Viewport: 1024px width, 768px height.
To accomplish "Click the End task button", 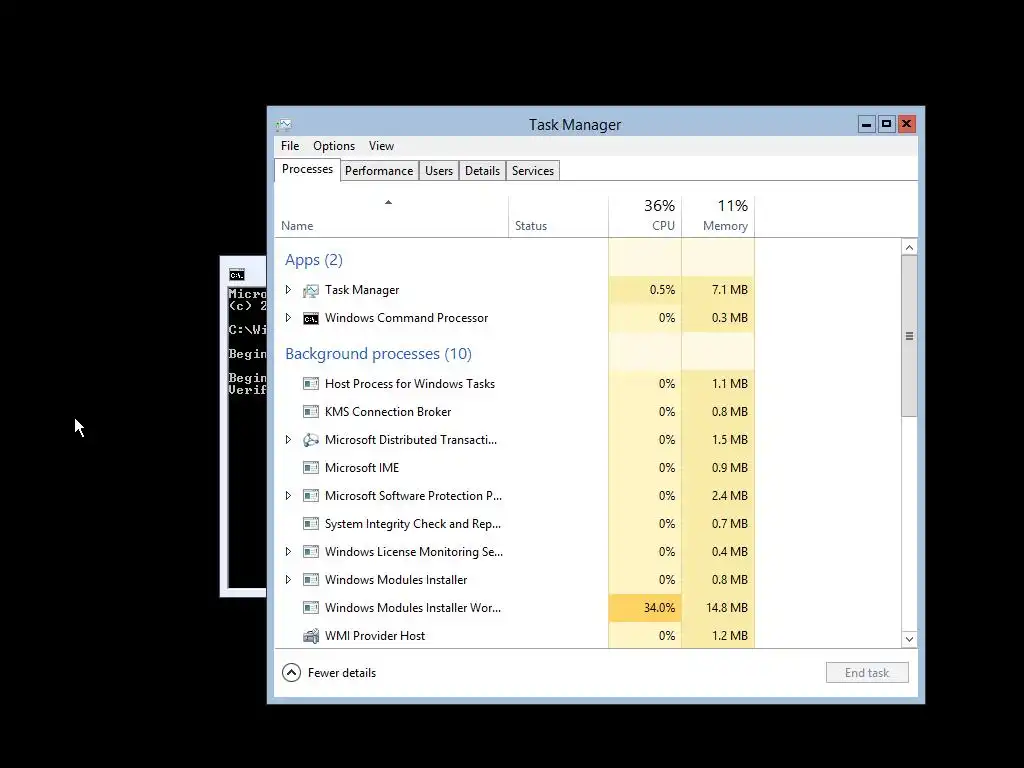I will pos(867,673).
